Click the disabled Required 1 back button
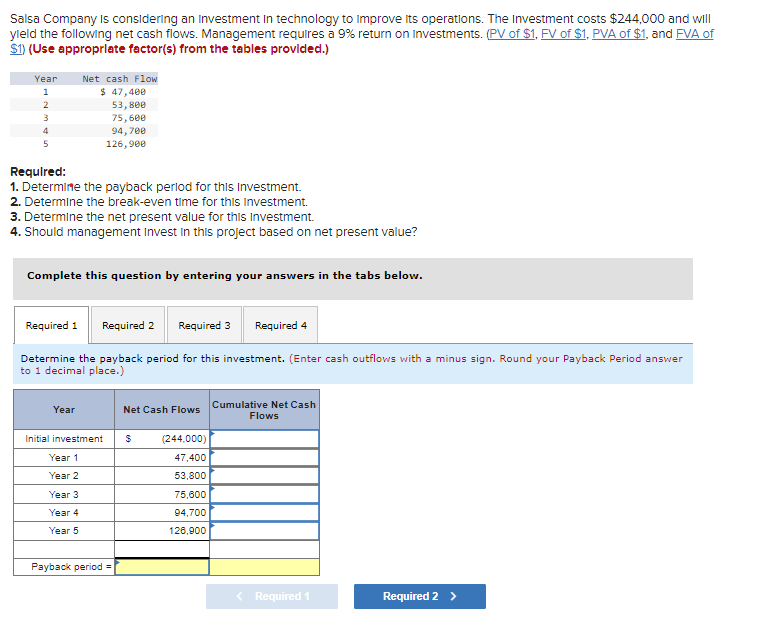The image size is (770, 626). pyautogui.click(x=272, y=597)
